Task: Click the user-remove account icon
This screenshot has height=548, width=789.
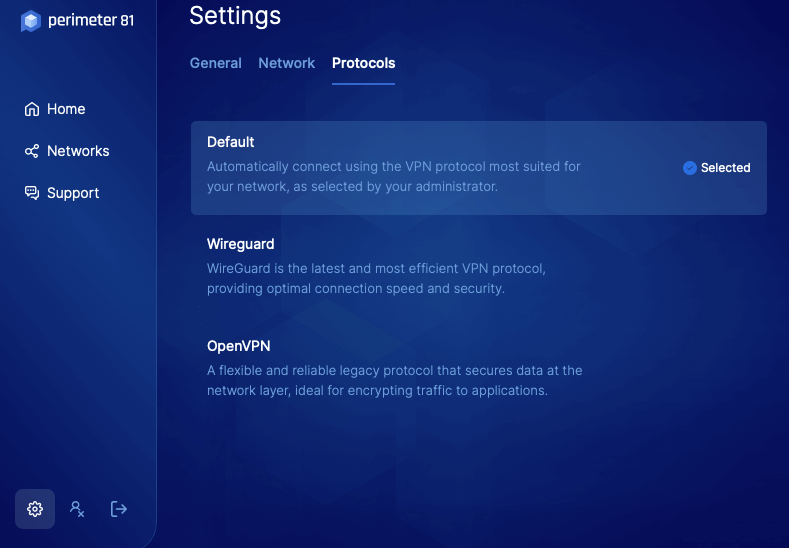Action: tap(77, 509)
